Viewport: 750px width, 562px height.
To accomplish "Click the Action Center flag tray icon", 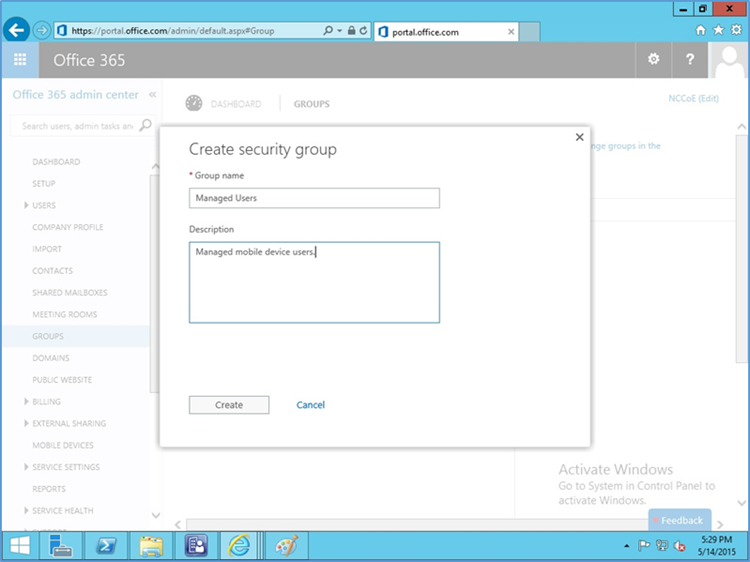I will pyautogui.click(x=644, y=545).
